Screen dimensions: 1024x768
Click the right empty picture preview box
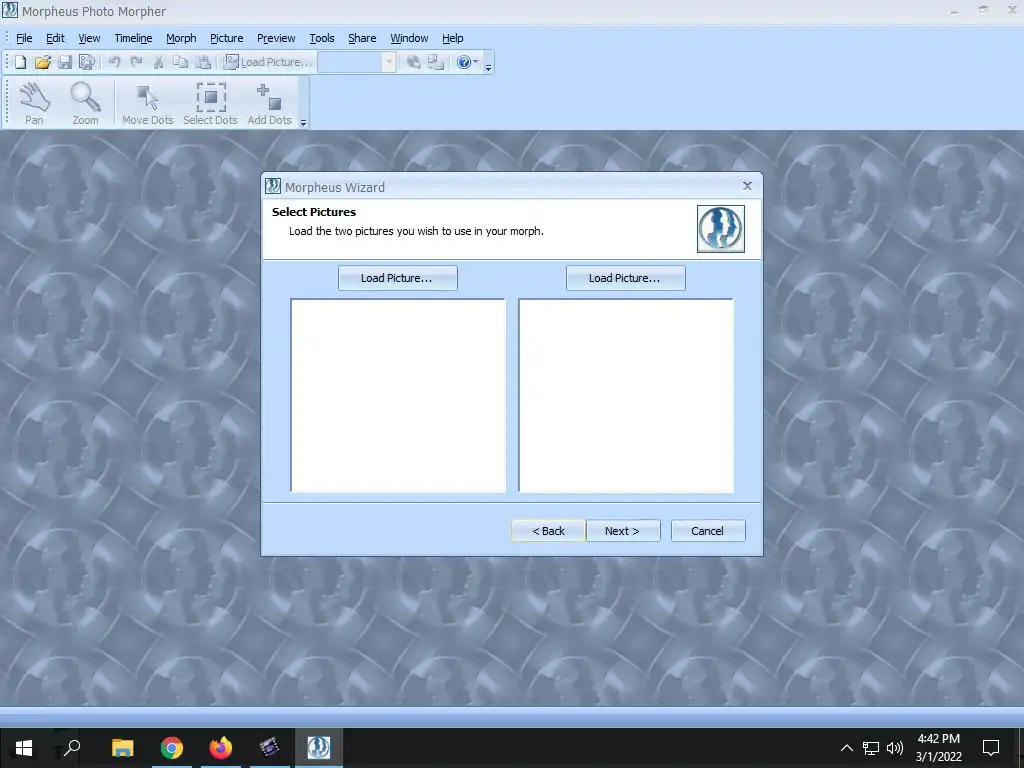626,395
